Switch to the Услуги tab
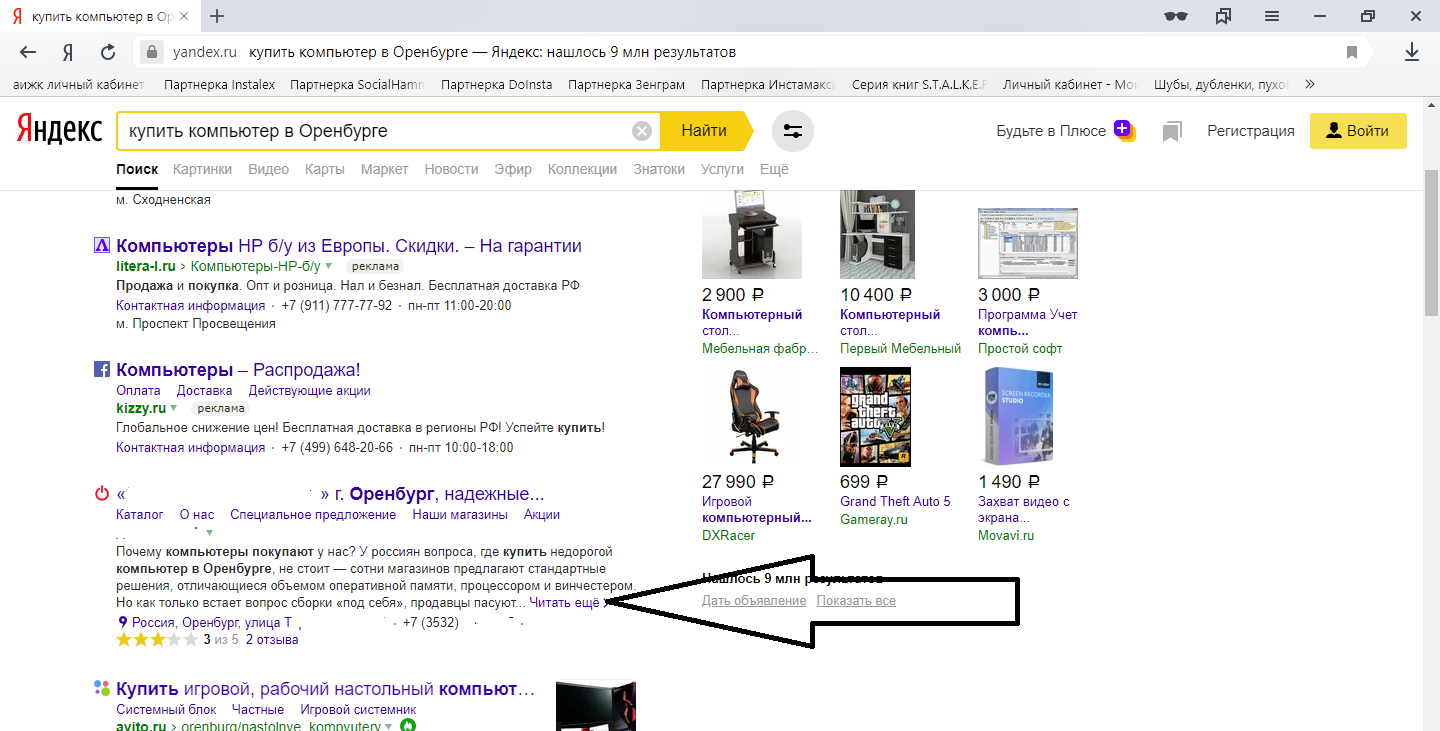The width and height of the screenshot is (1440, 731). click(x=723, y=169)
